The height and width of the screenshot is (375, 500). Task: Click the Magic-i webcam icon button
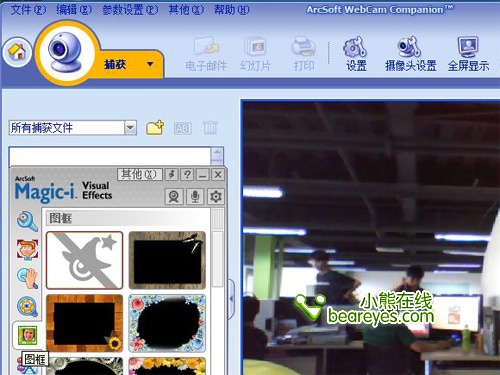point(174,196)
